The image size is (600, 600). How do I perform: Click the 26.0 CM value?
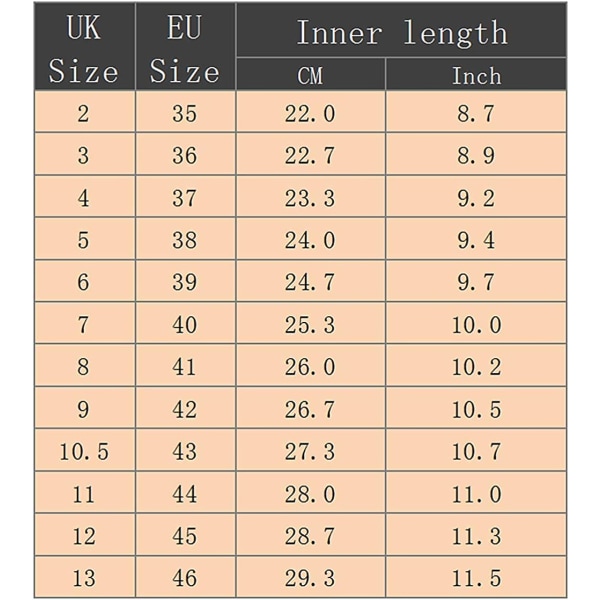pos(311,365)
